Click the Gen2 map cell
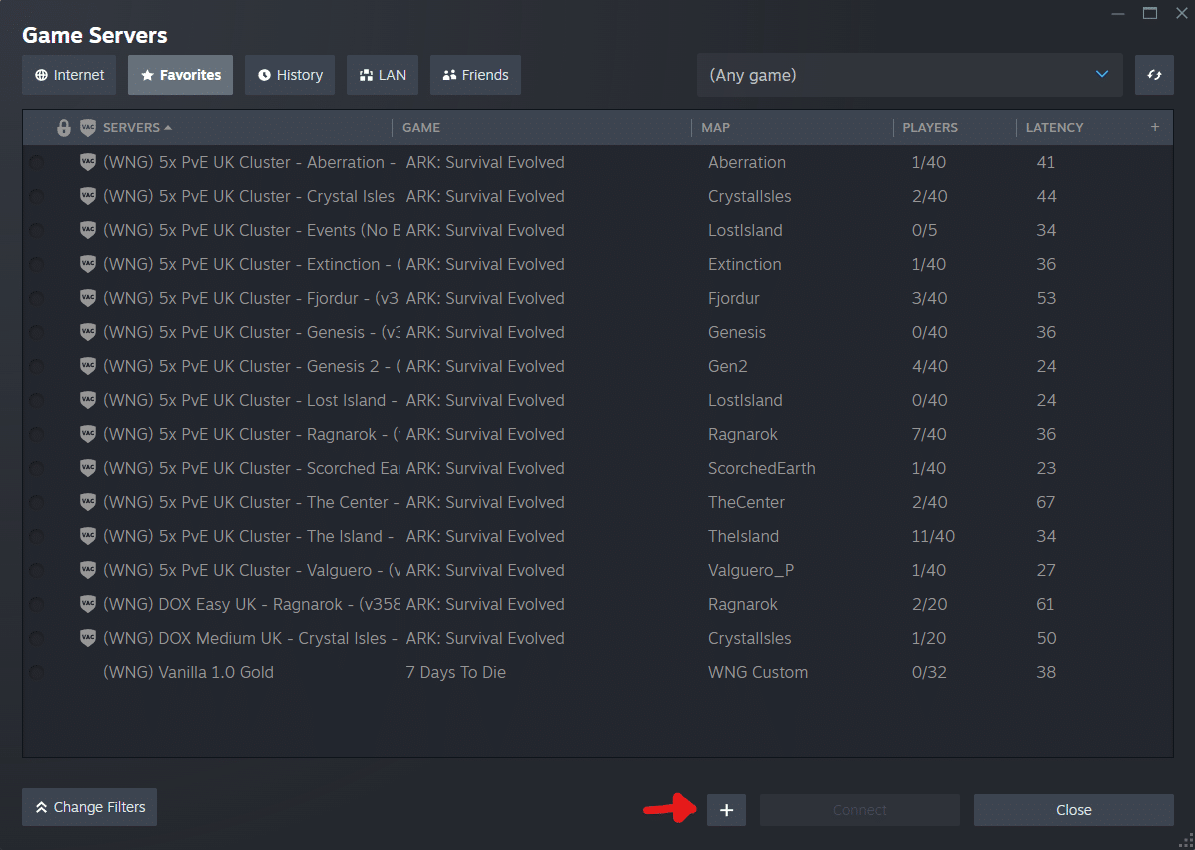This screenshot has height=850, width=1195. tap(728, 367)
